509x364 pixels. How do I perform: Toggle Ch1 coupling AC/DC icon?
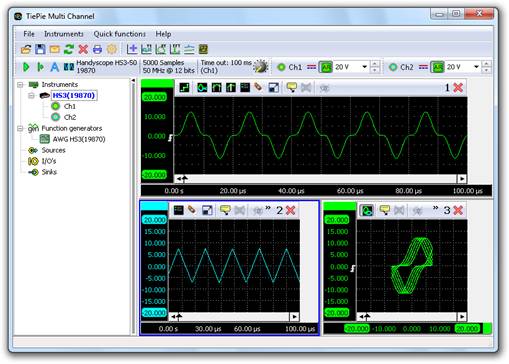[311, 67]
